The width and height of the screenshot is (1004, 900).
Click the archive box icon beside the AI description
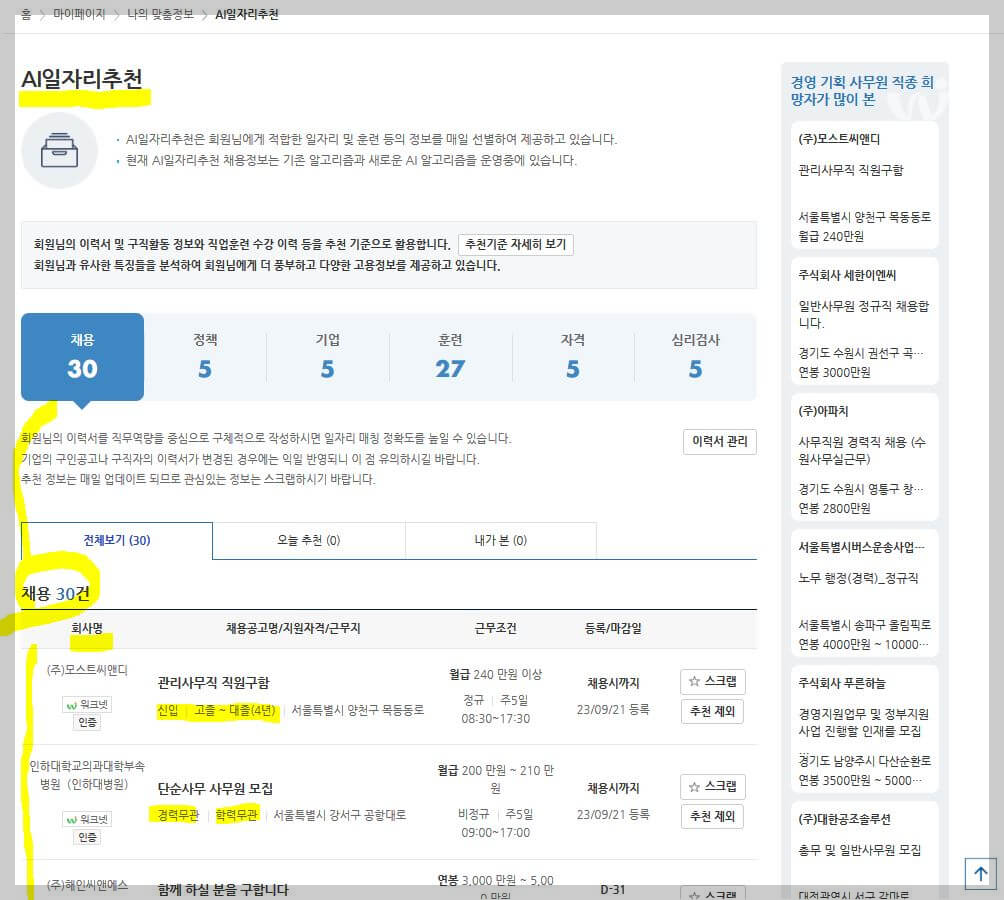point(58,150)
